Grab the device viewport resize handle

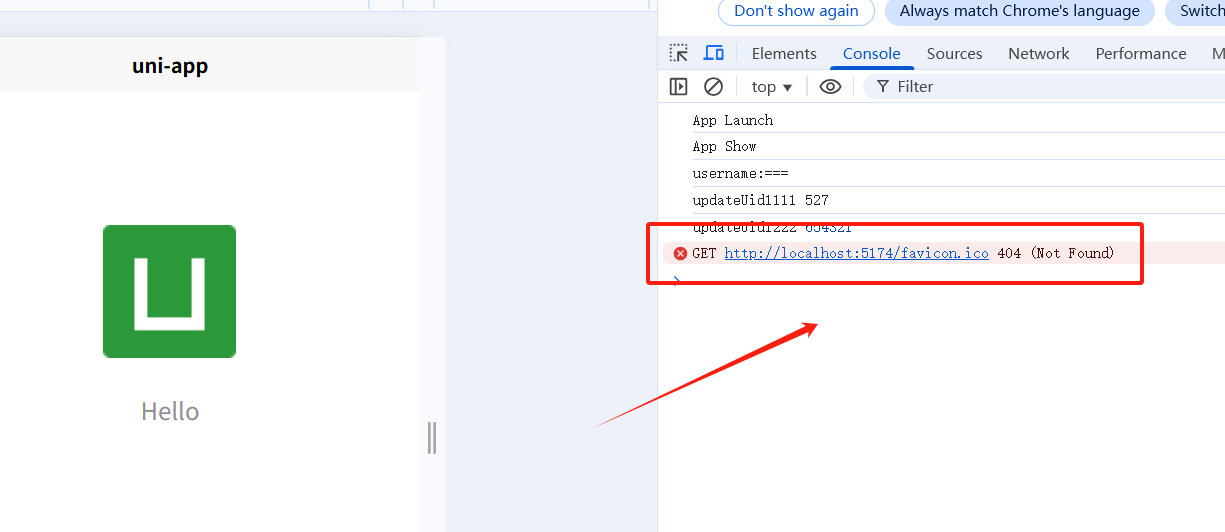[432, 438]
